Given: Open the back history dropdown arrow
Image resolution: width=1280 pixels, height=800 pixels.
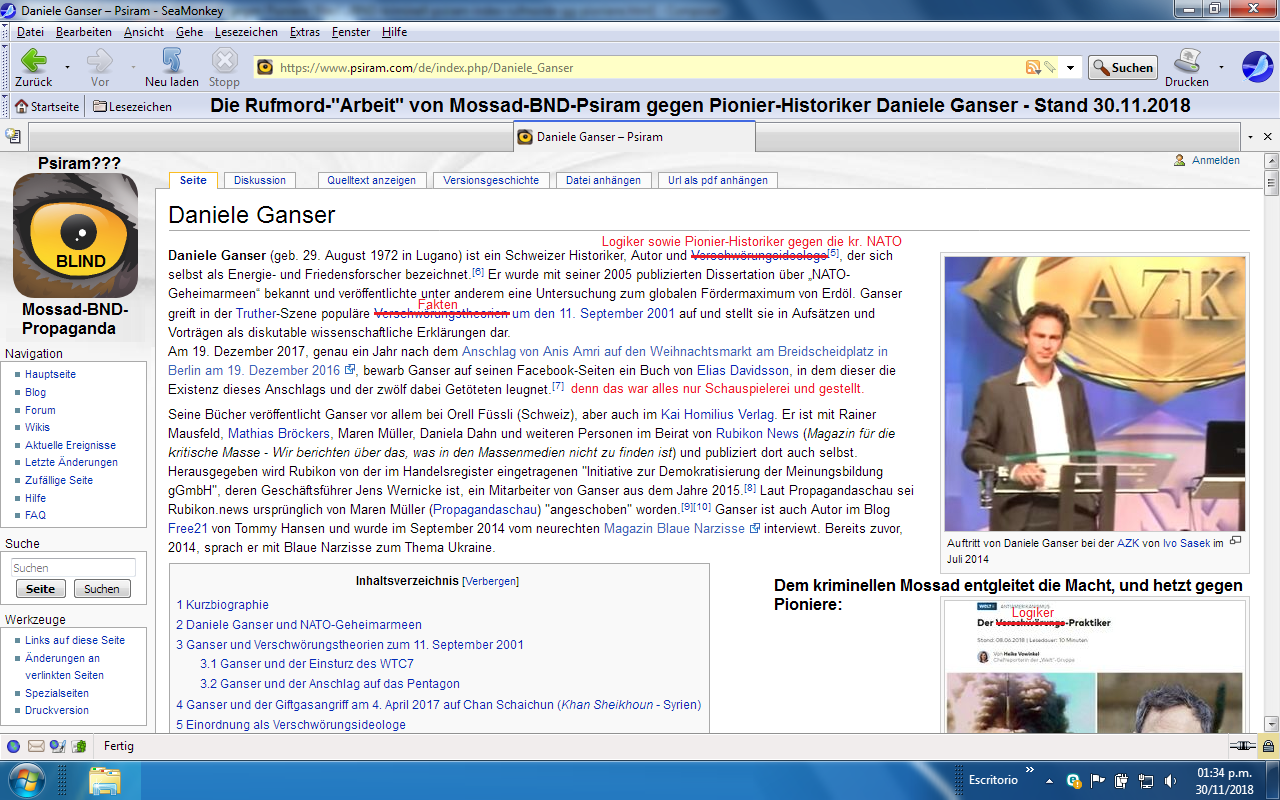Looking at the screenshot, I should (67, 68).
